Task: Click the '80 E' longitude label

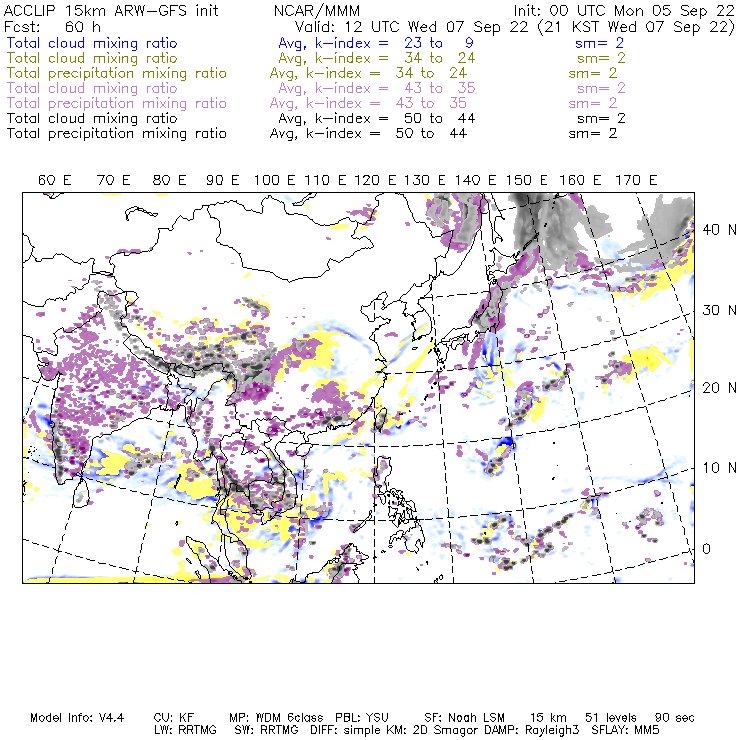Action: click(169, 180)
